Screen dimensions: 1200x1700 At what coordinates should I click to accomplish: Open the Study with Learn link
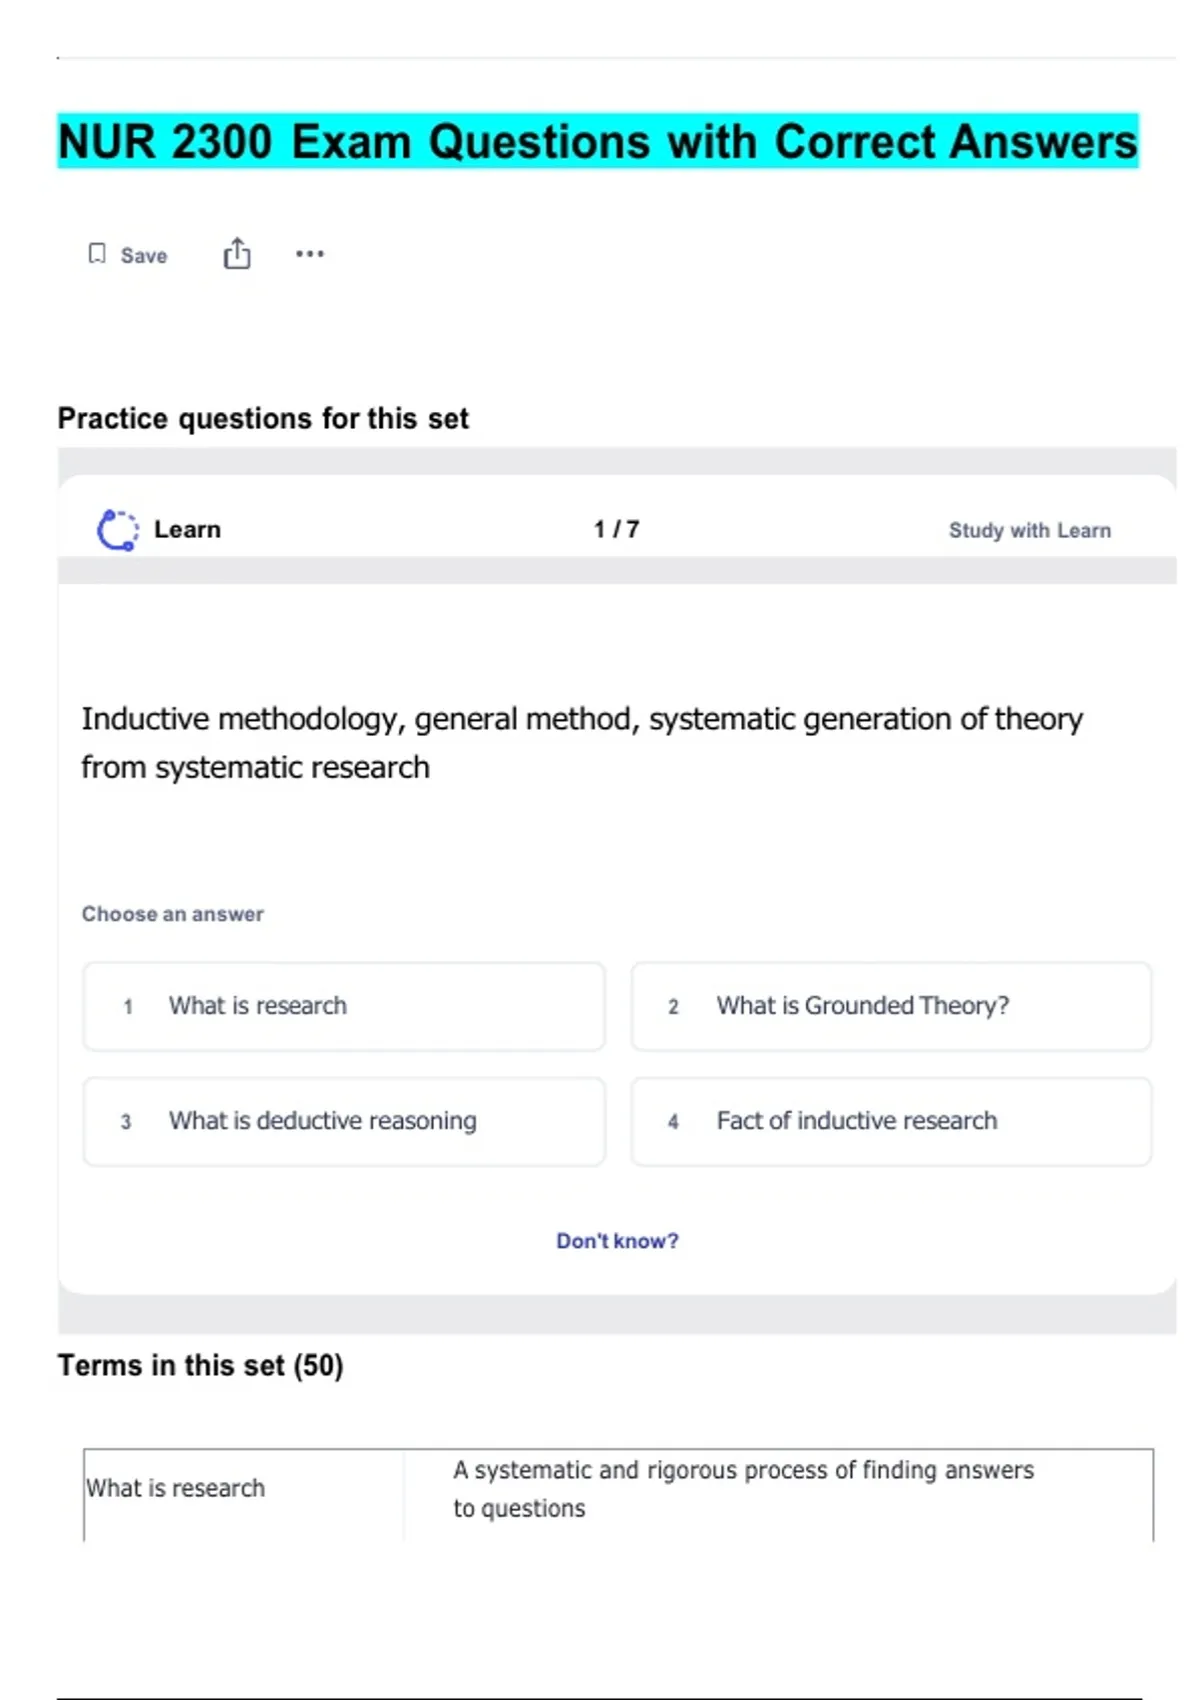coord(1029,531)
